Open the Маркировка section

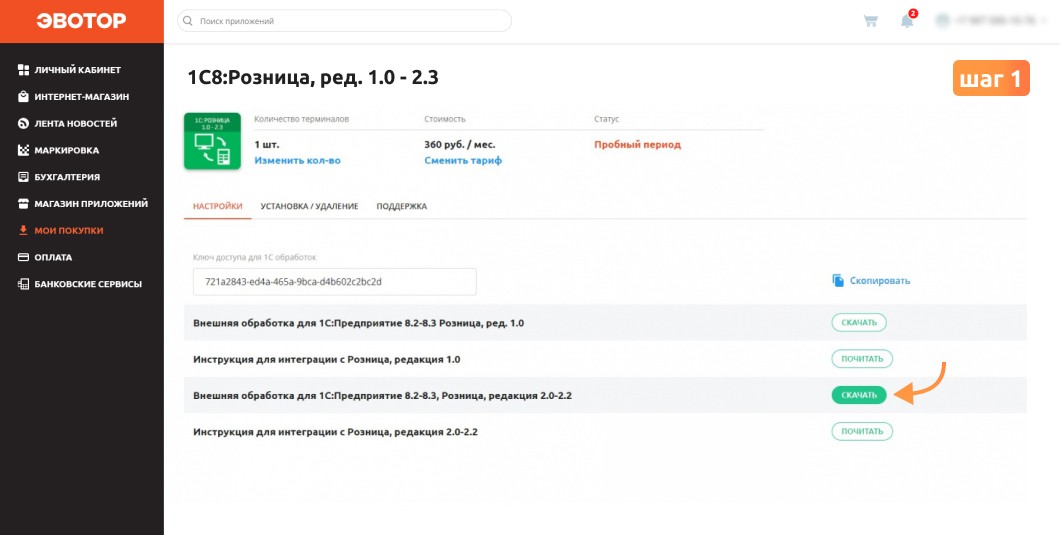pos(67,150)
